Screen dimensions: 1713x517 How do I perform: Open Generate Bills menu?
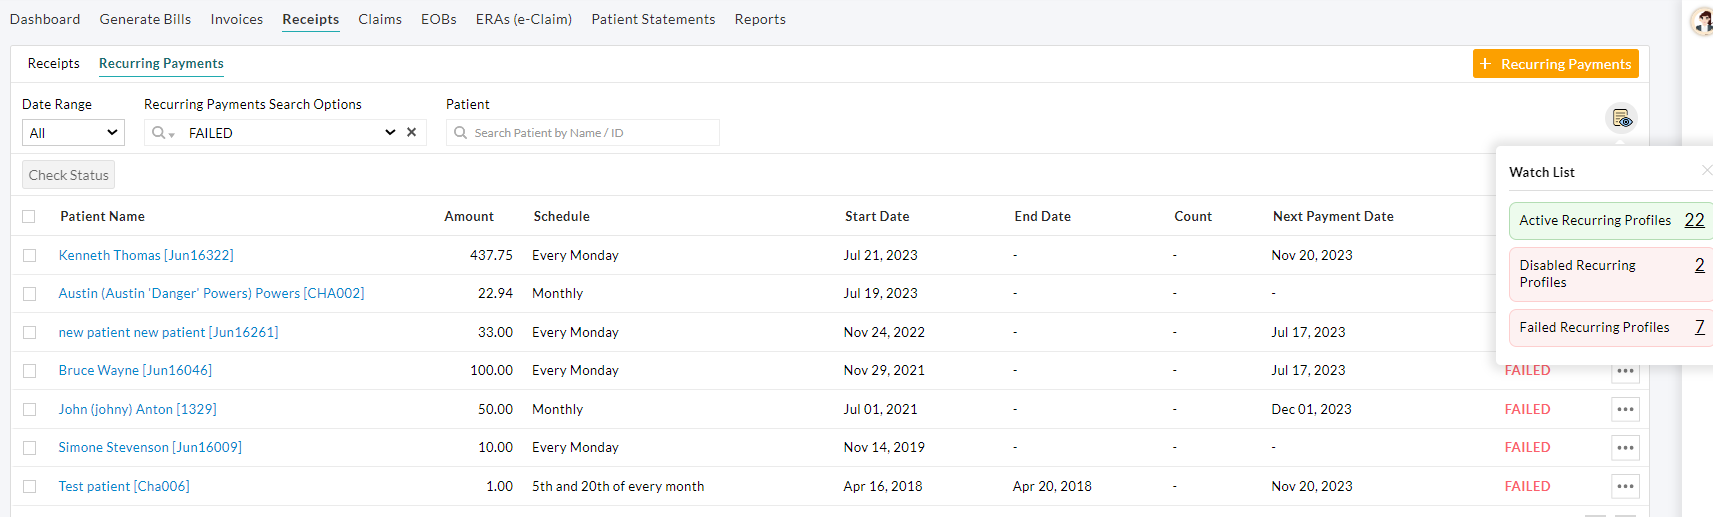[145, 19]
